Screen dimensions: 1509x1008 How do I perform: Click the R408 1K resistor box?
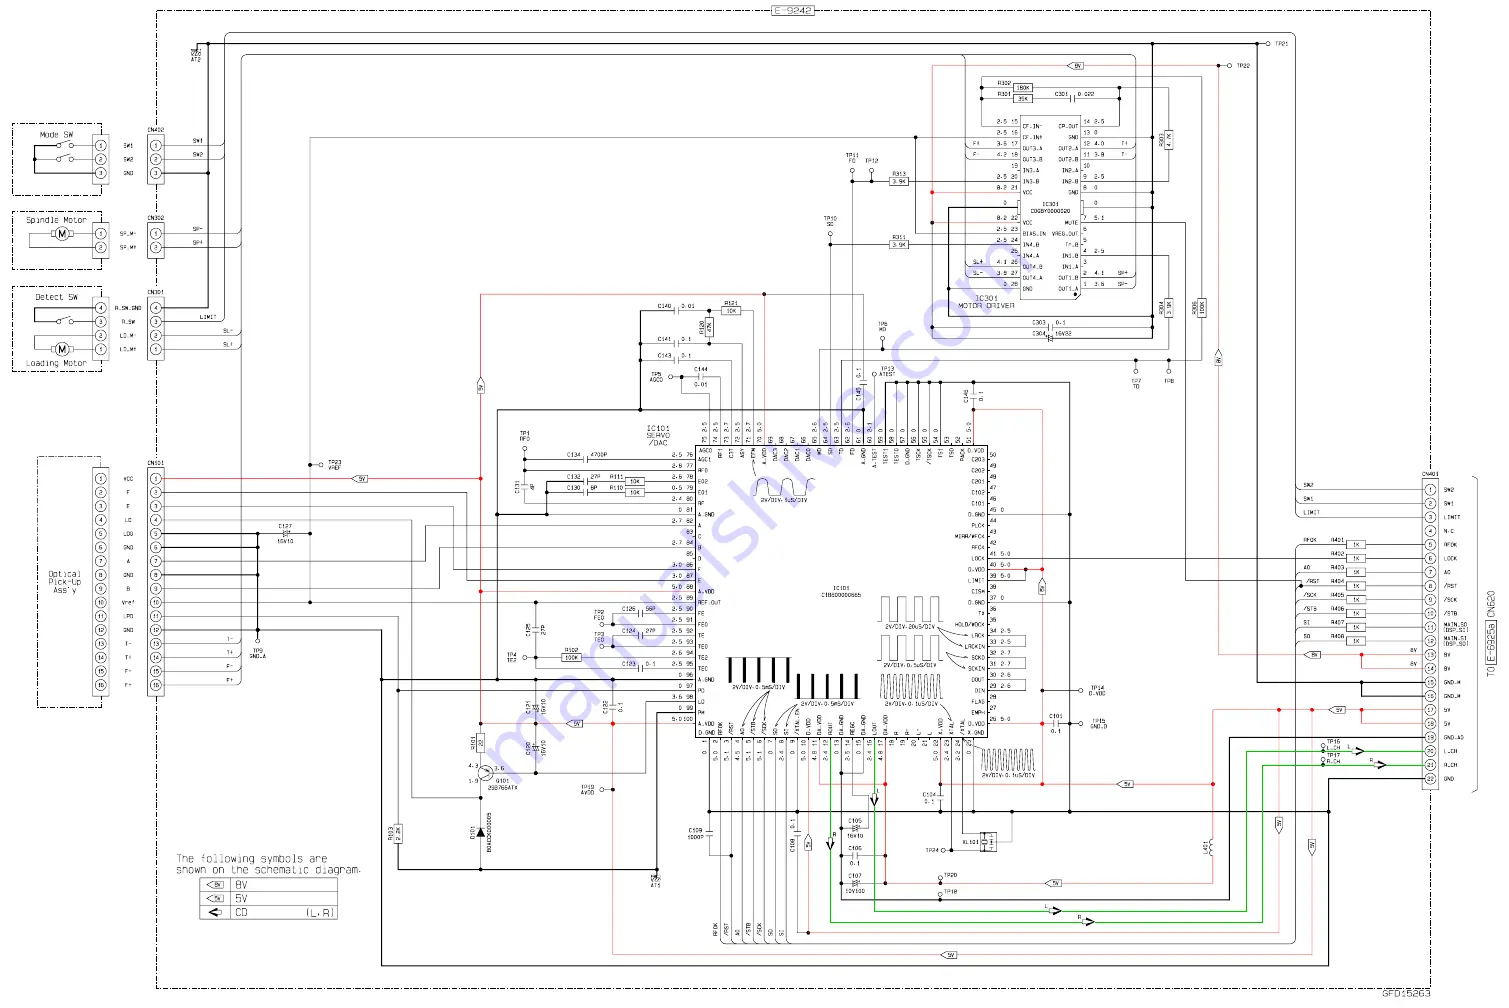1356,641
